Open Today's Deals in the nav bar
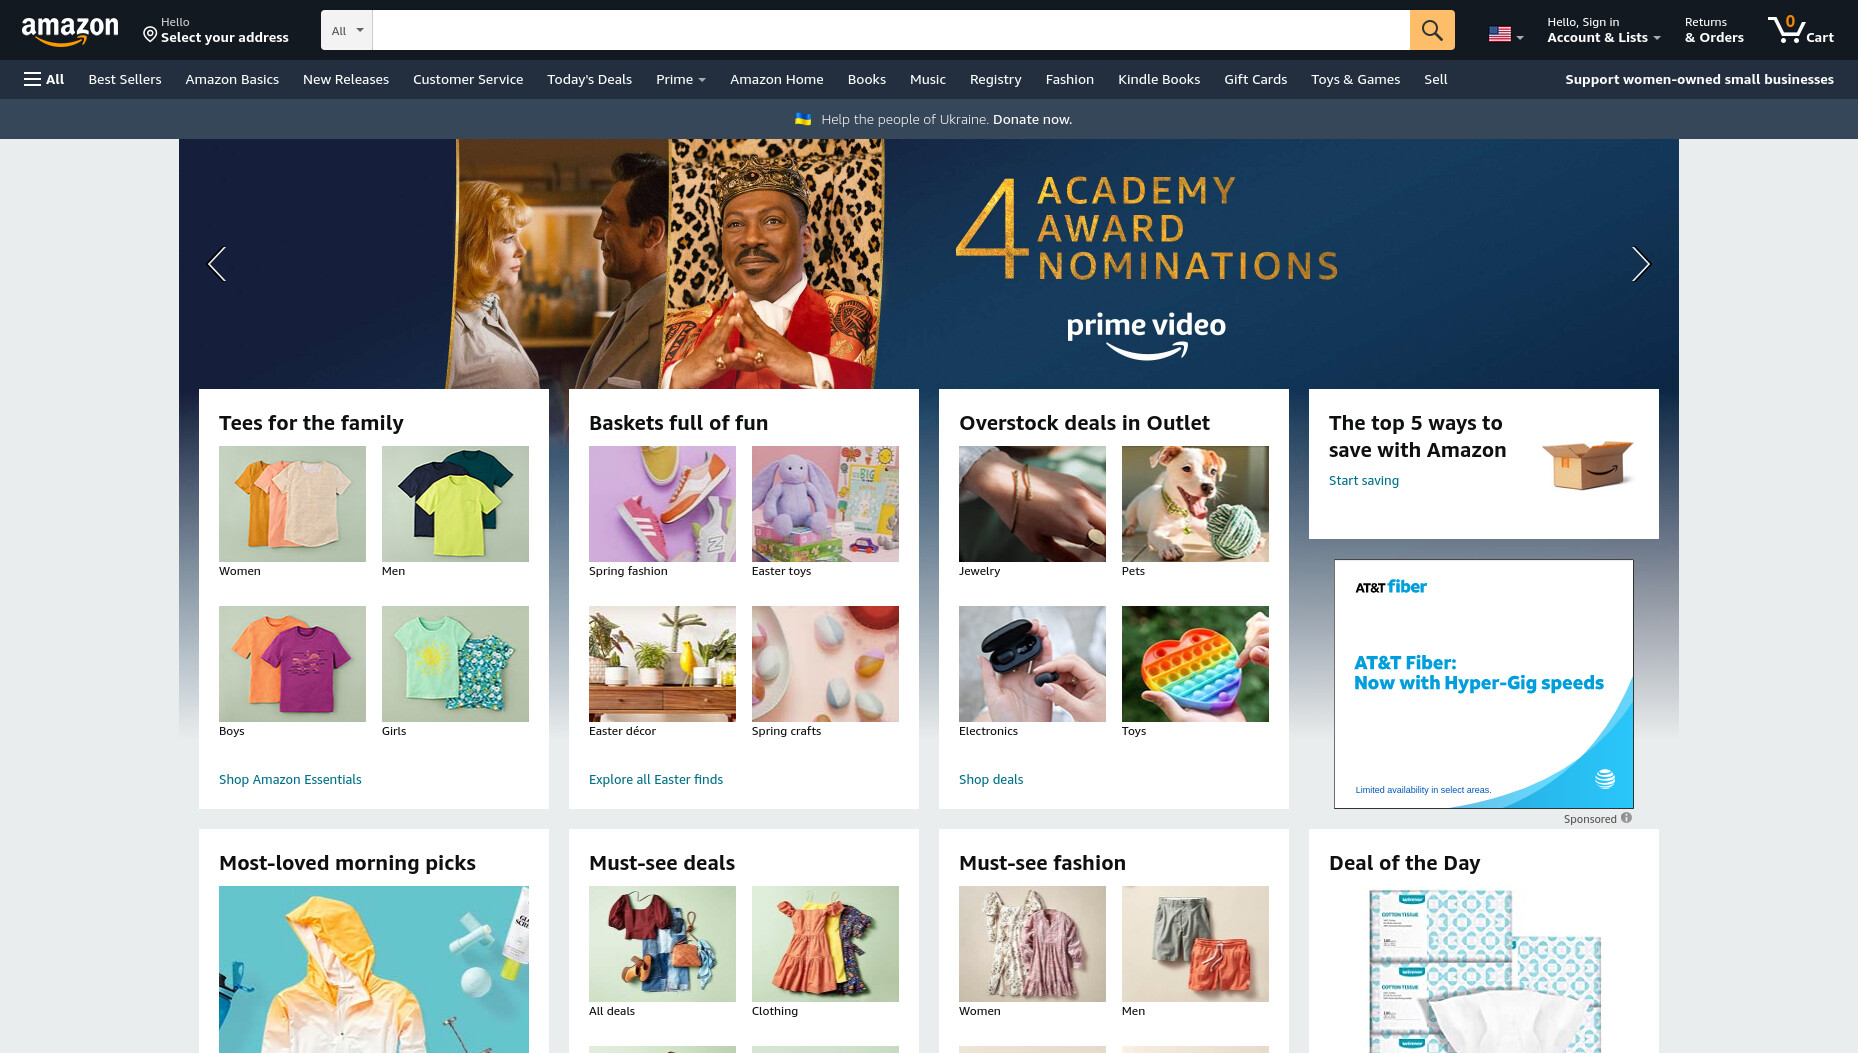The height and width of the screenshot is (1053, 1858). 589,79
